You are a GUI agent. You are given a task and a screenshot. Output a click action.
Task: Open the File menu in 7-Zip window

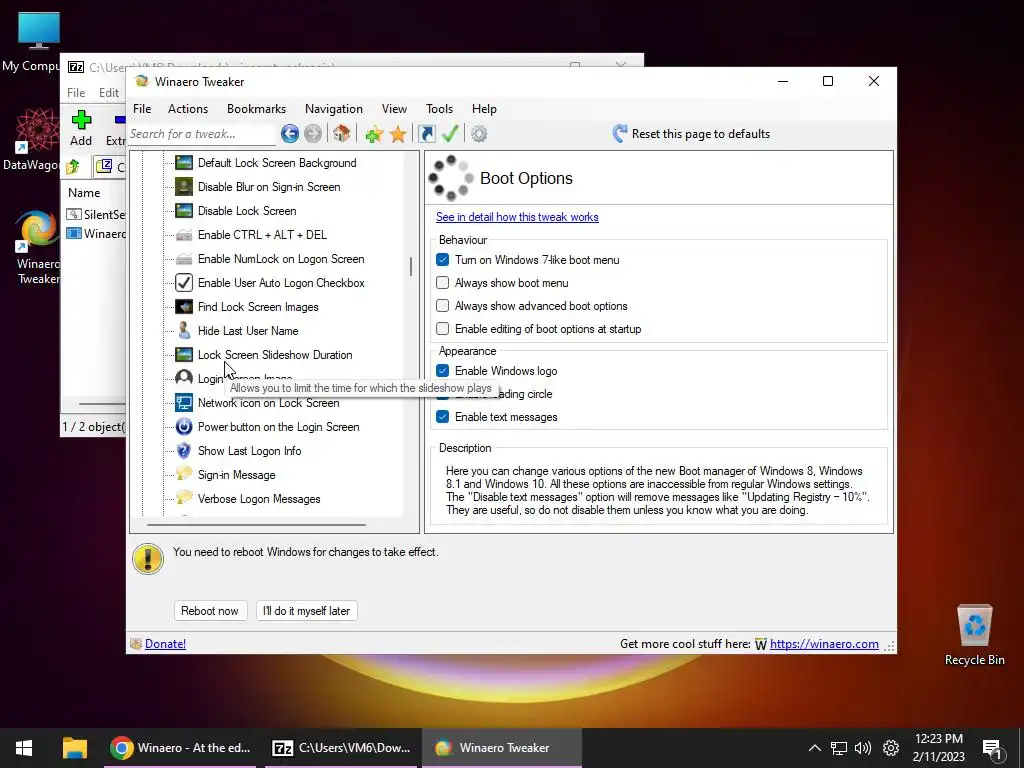tap(76, 93)
